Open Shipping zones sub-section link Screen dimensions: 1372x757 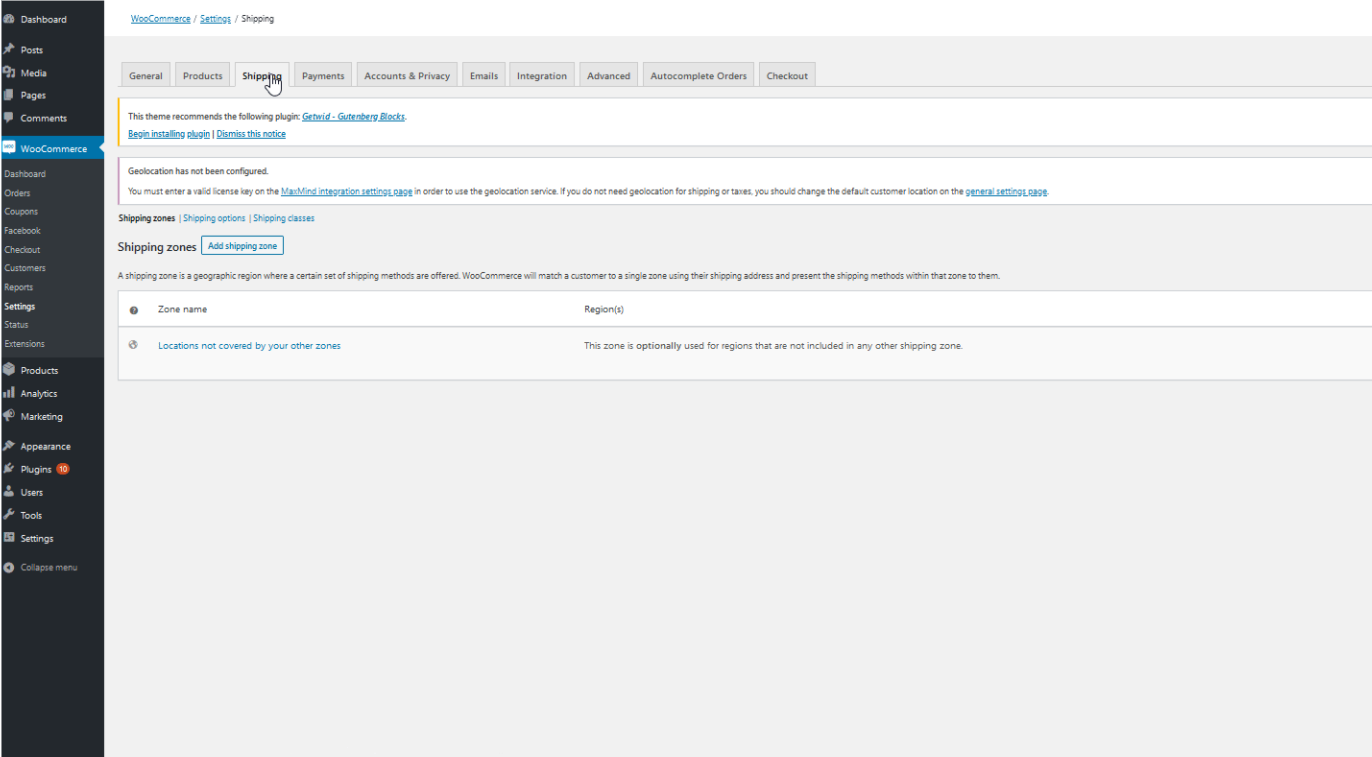pyautogui.click(x=147, y=218)
